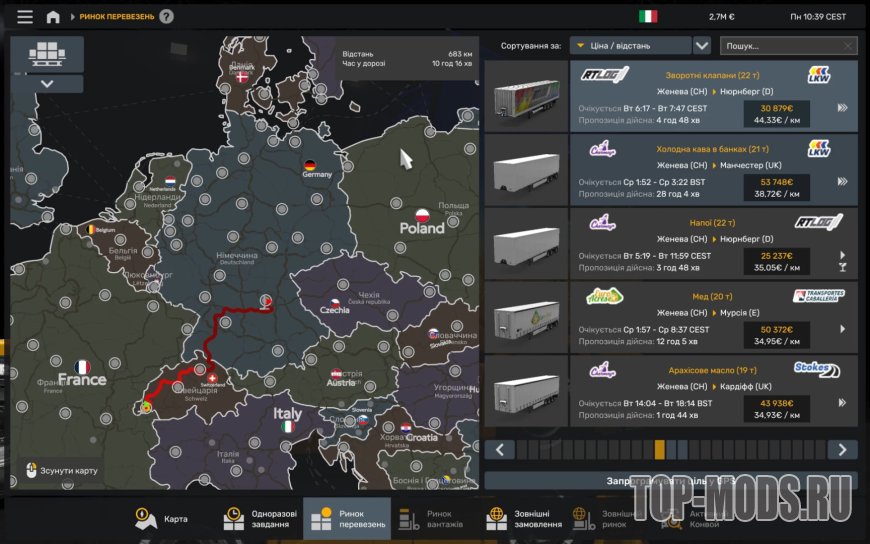Switch to Карта tab
Screen dimensions: 870x544
(161, 519)
